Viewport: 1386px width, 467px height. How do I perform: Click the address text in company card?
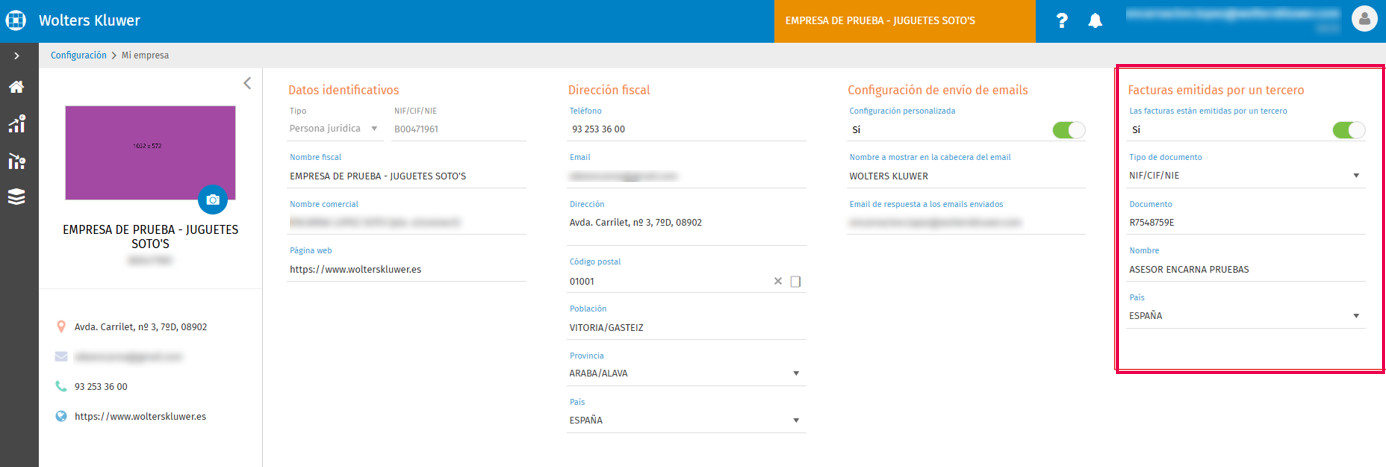coord(141,327)
